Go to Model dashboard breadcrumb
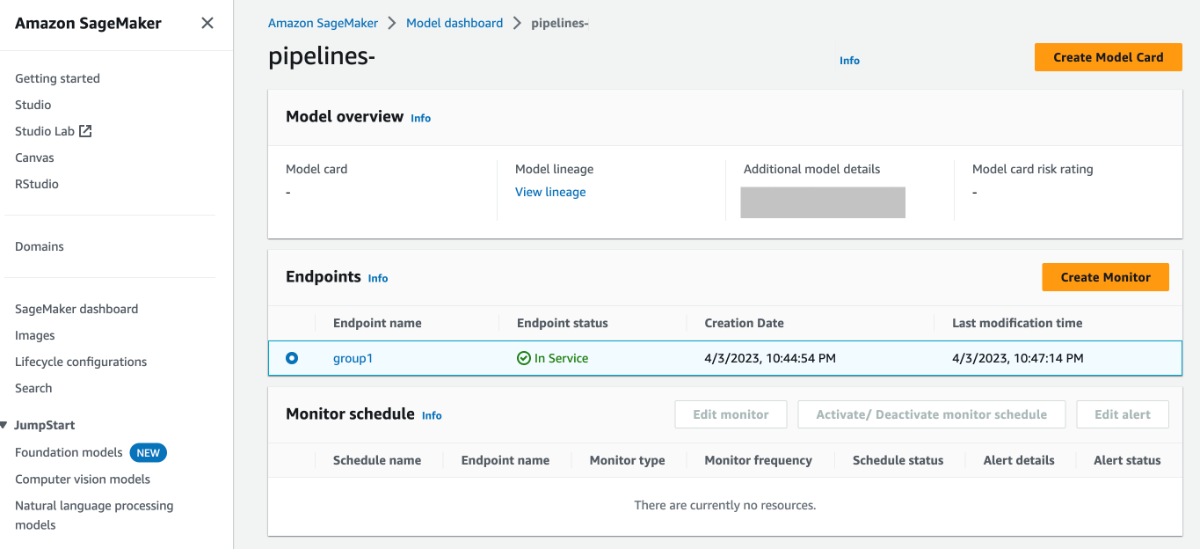This screenshot has width=1200, height=549. pyautogui.click(x=454, y=23)
